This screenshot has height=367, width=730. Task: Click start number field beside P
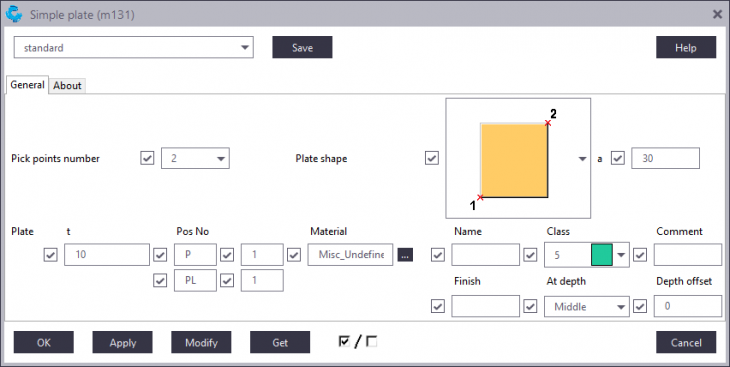262,255
